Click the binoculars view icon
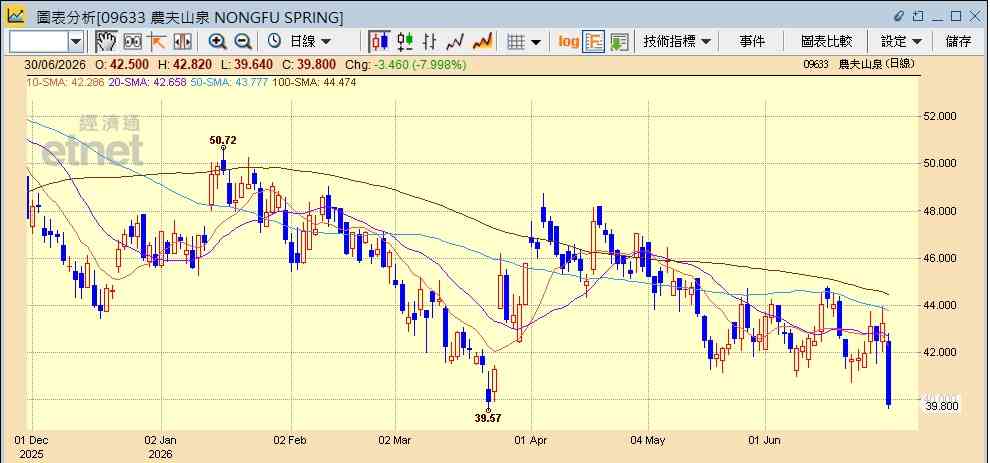The image size is (990, 463). click(133, 42)
